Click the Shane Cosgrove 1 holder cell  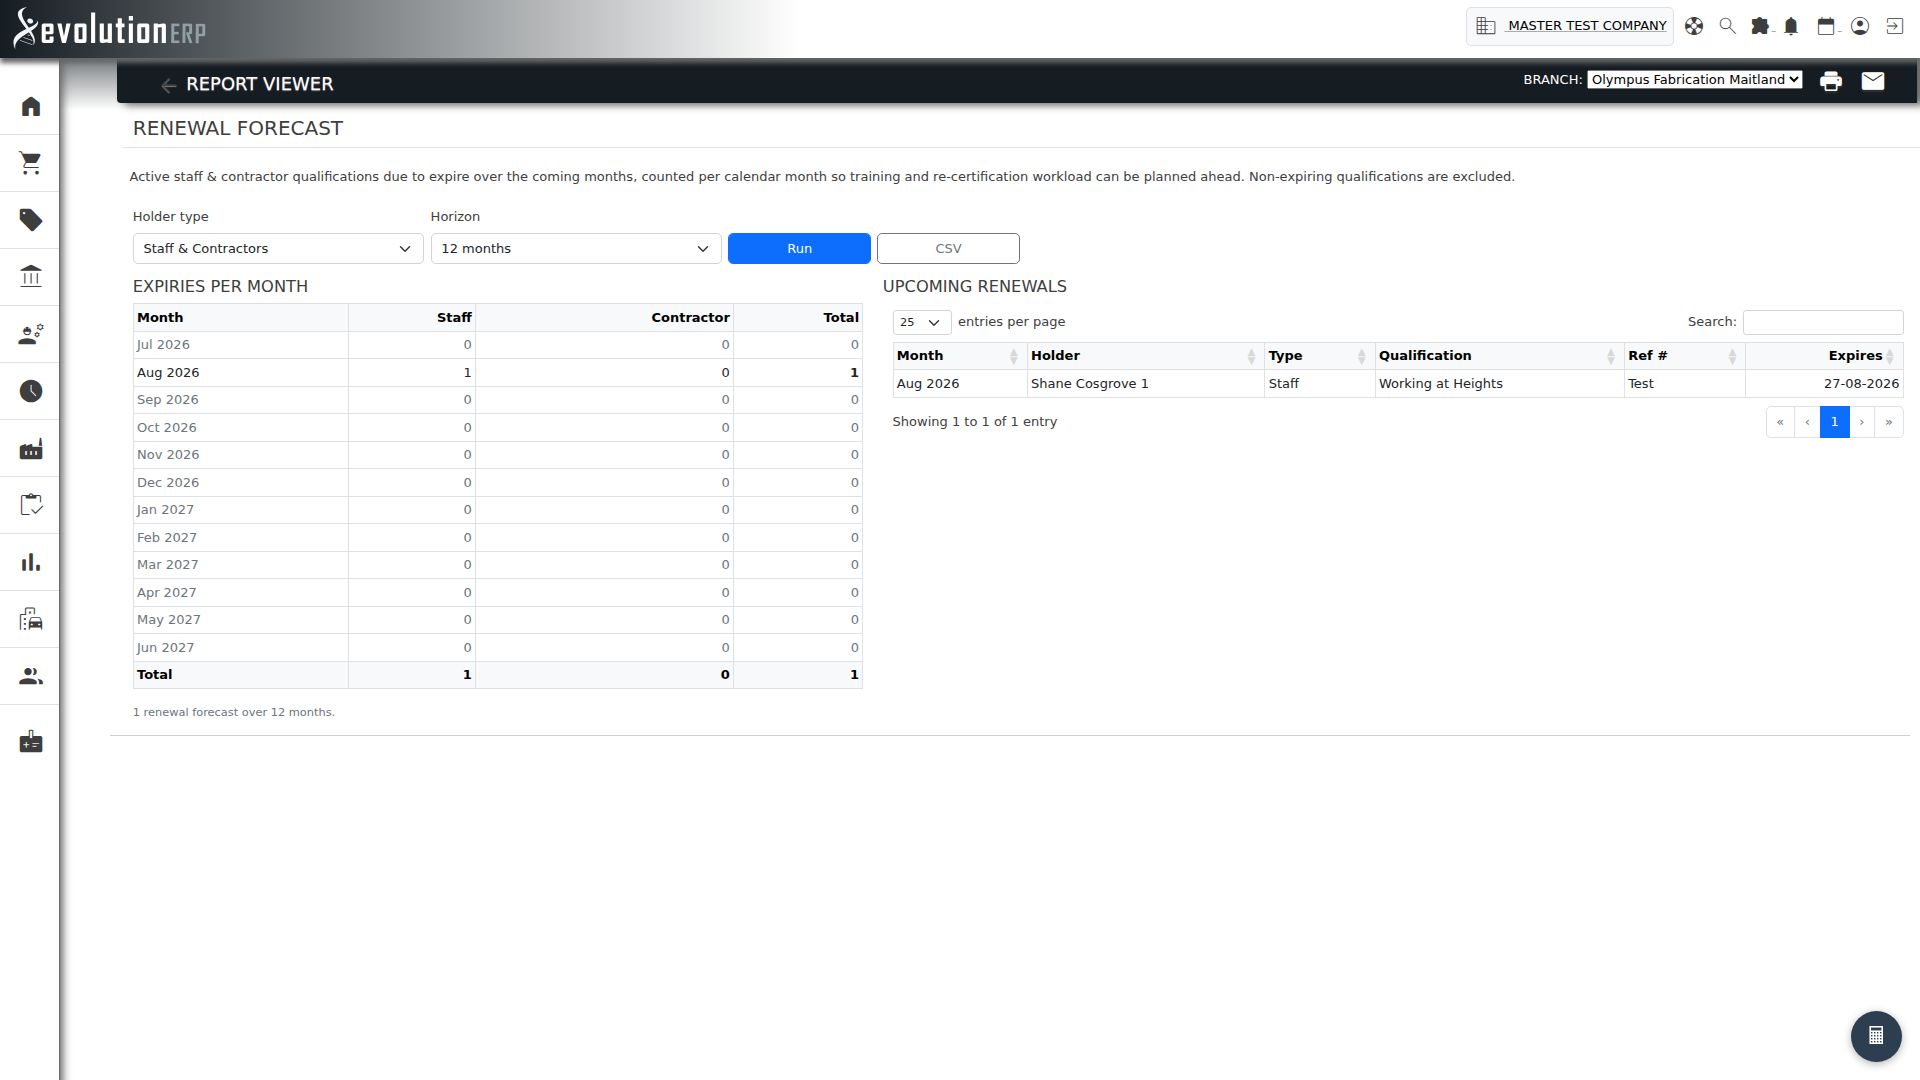click(1146, 384)
